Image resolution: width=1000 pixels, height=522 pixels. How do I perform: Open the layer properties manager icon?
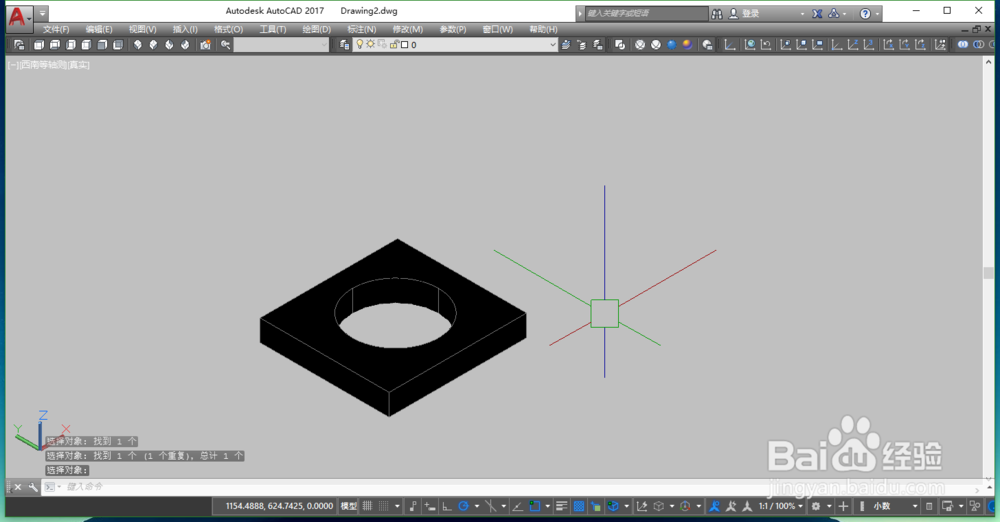344,45
